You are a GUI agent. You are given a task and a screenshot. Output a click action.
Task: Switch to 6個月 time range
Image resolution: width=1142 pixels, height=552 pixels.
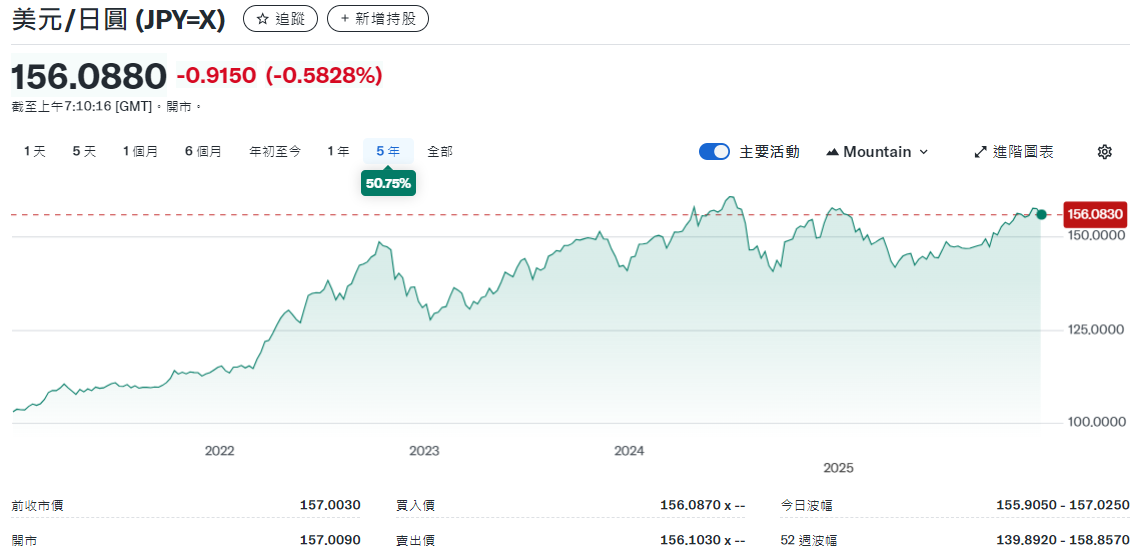[x=203, y=152]
